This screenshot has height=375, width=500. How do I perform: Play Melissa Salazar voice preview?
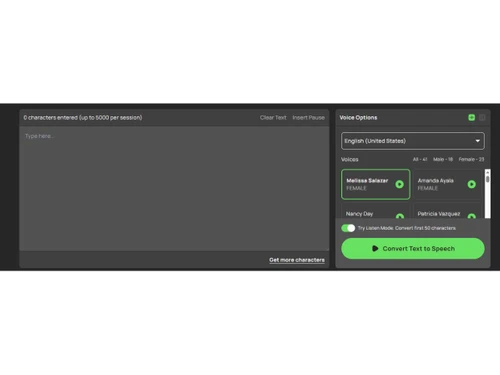[399, 184]
